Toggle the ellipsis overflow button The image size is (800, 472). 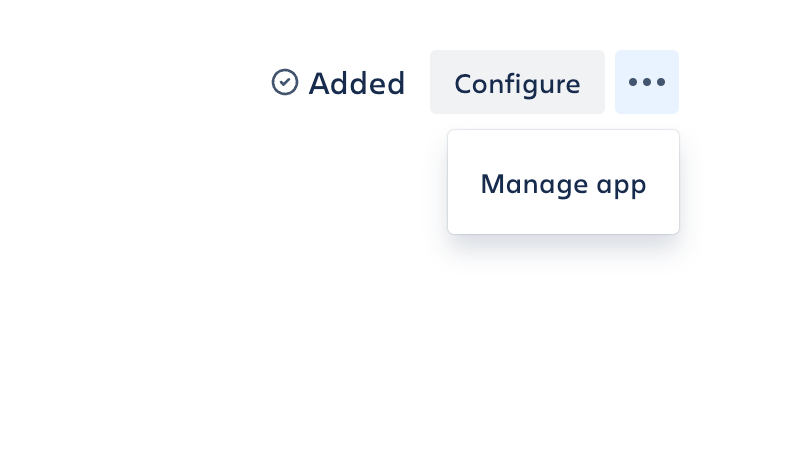(647, 82)
